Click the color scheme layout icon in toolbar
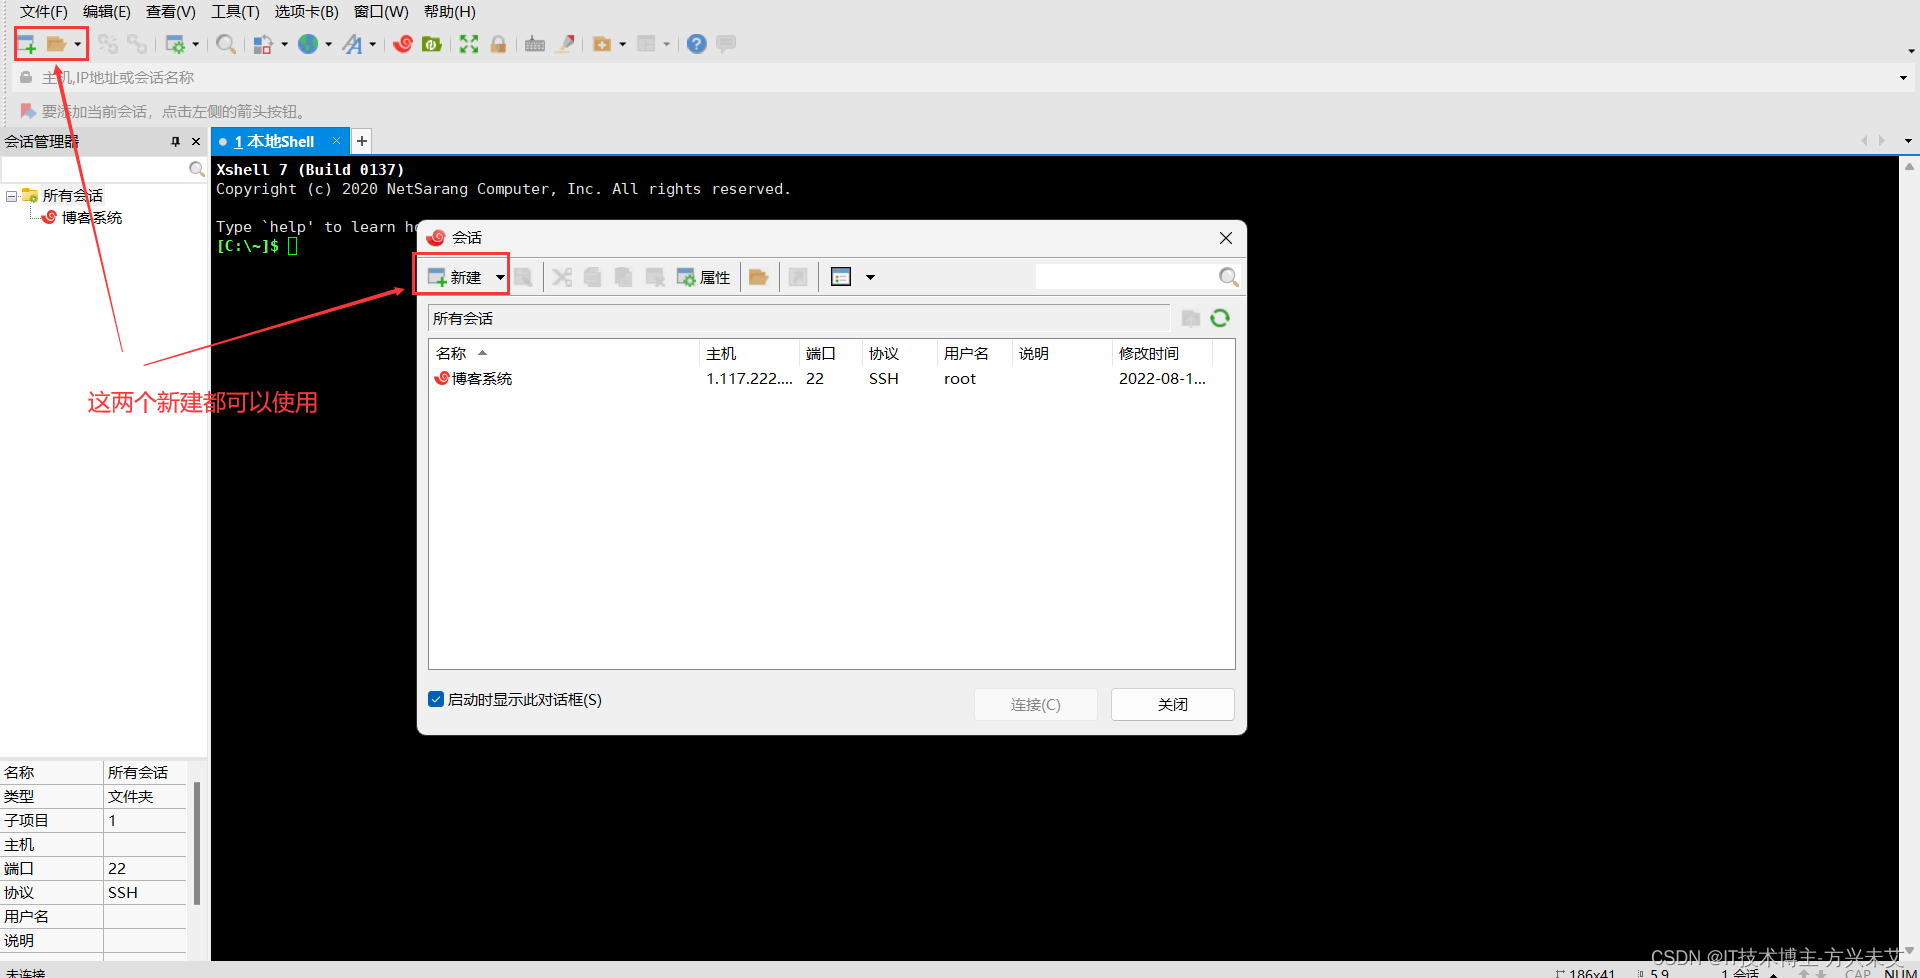Image resolution: width=1920 pixels, height=978 pixels. pyautogui.click(x=263, y=44)
